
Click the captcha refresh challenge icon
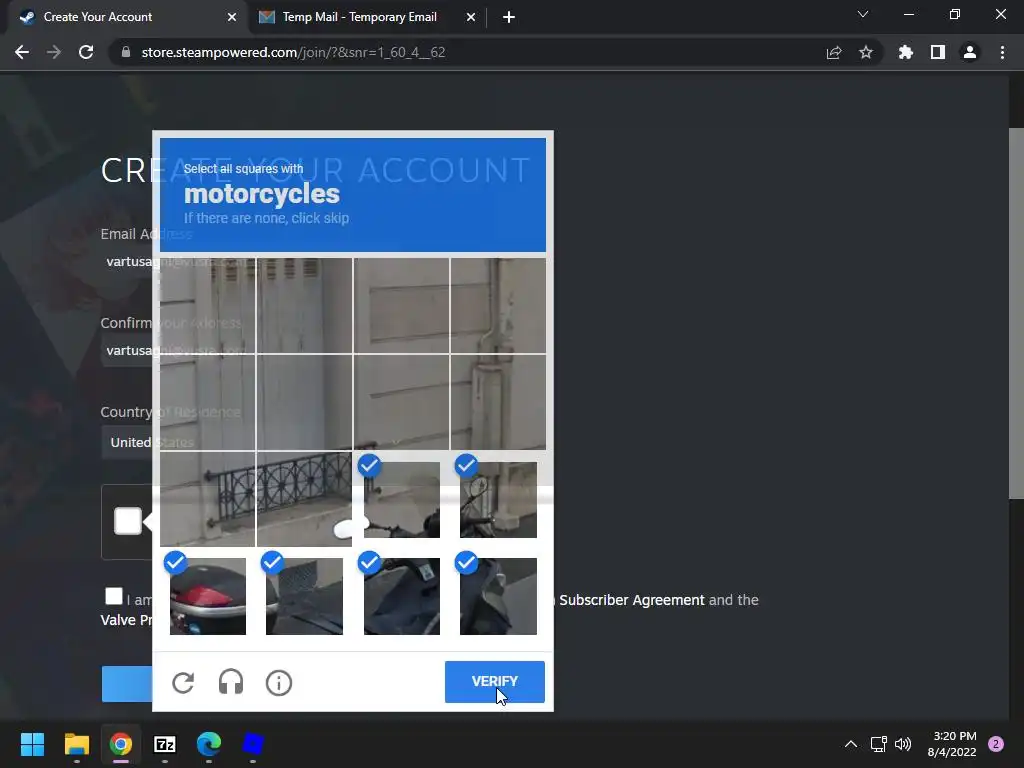pos(183,682)
